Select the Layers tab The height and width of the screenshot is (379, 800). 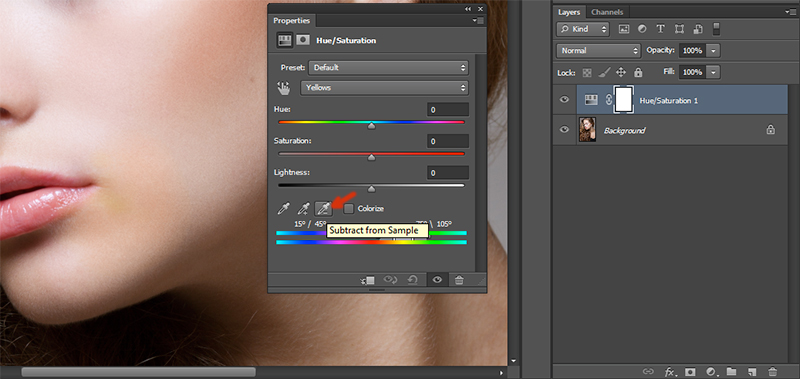(x=569, y=12)
